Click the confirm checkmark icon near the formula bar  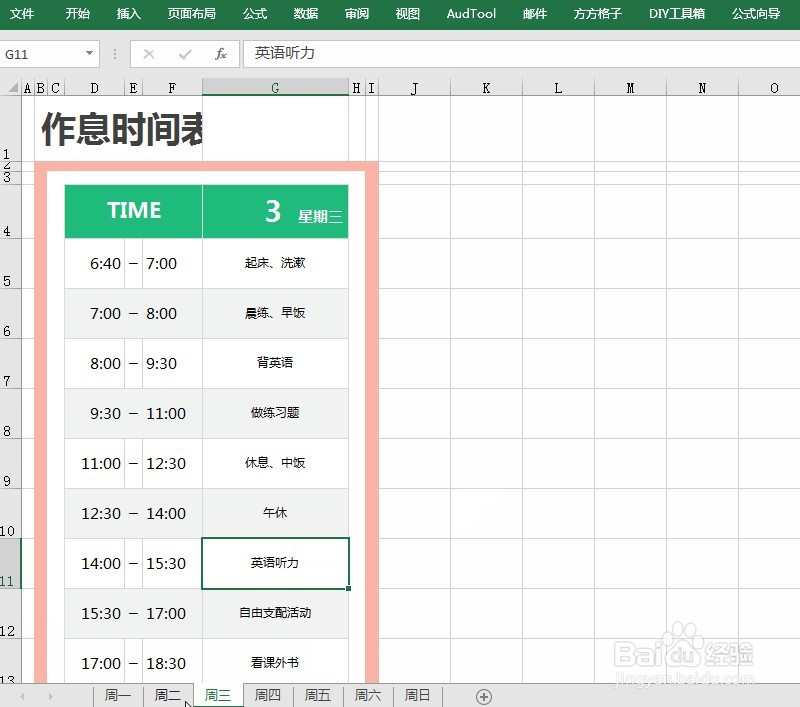coord(182,54)
